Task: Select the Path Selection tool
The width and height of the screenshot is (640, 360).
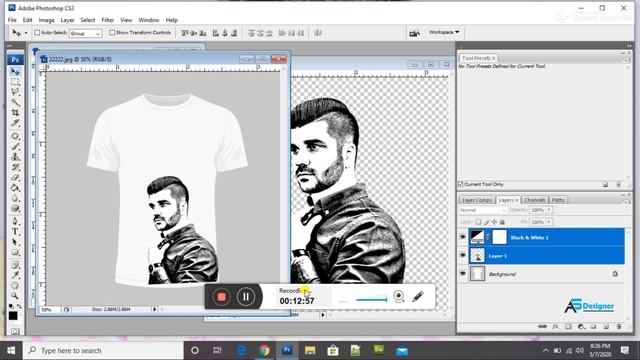Action: [x=15, y=242]
